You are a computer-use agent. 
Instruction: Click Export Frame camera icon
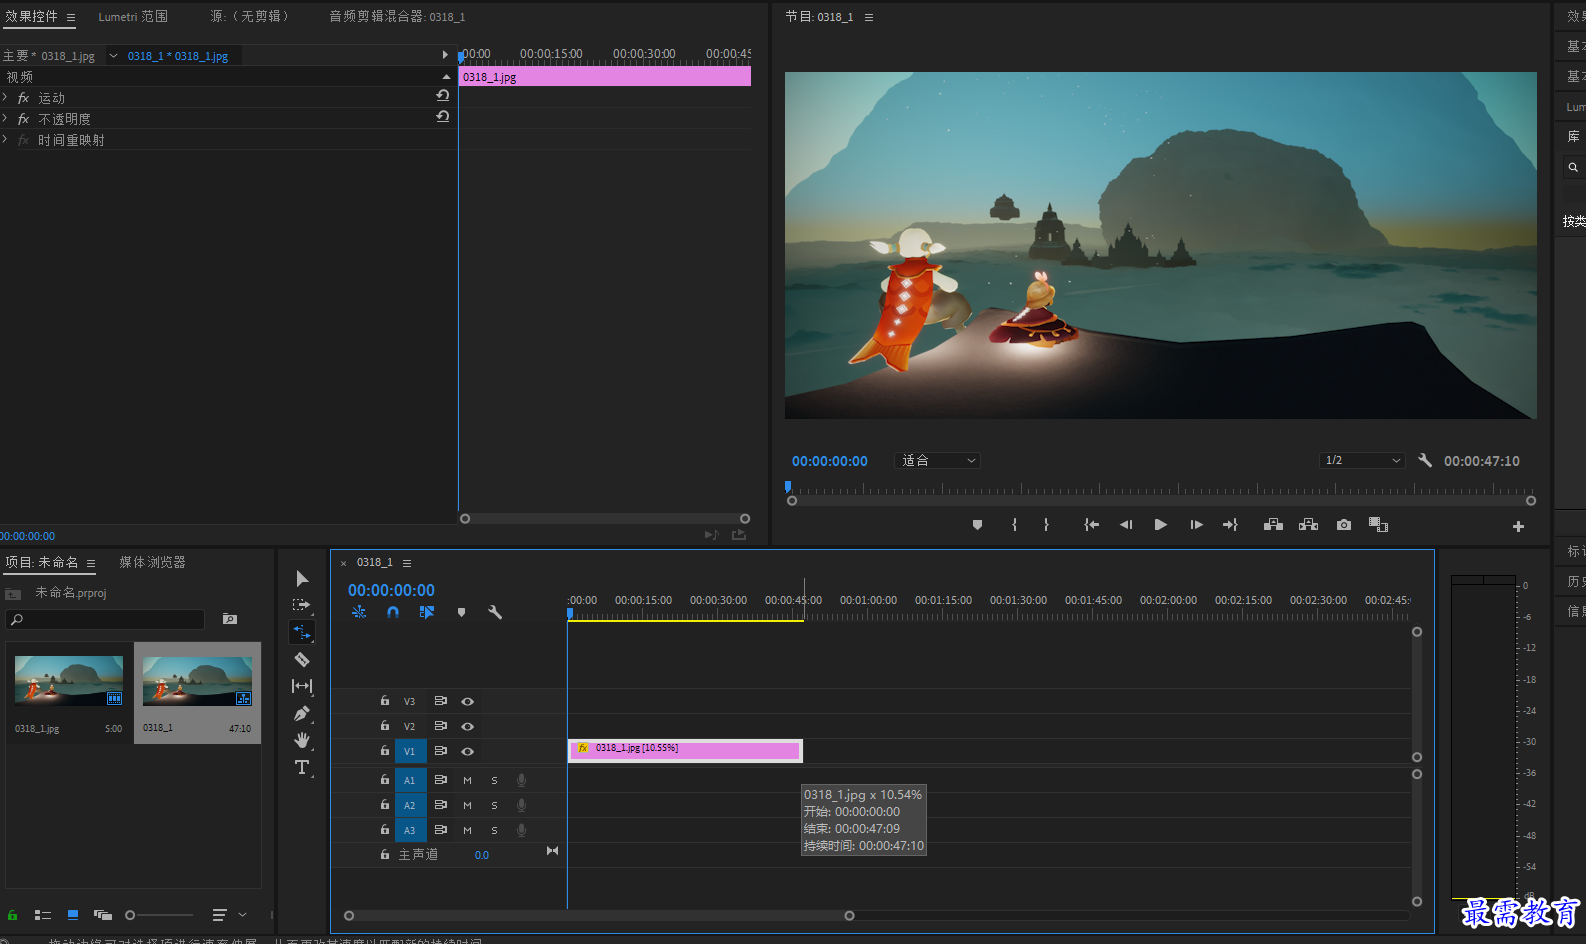1344,525
